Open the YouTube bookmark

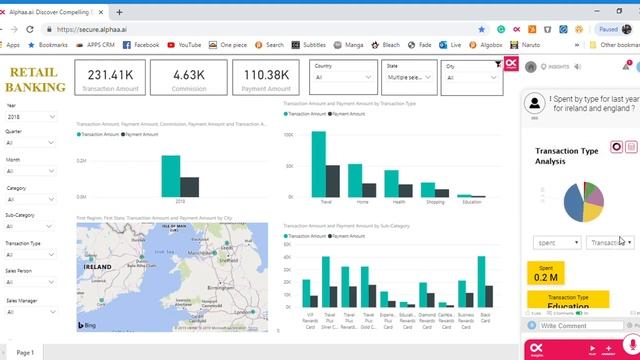pos(184,45)
